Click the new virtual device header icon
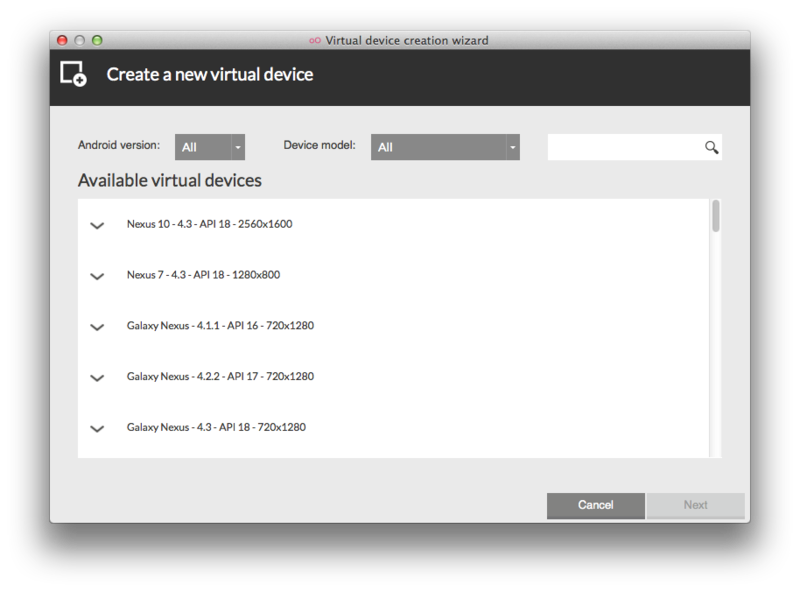This screenshot has height=592, width=800. (73, 74)
